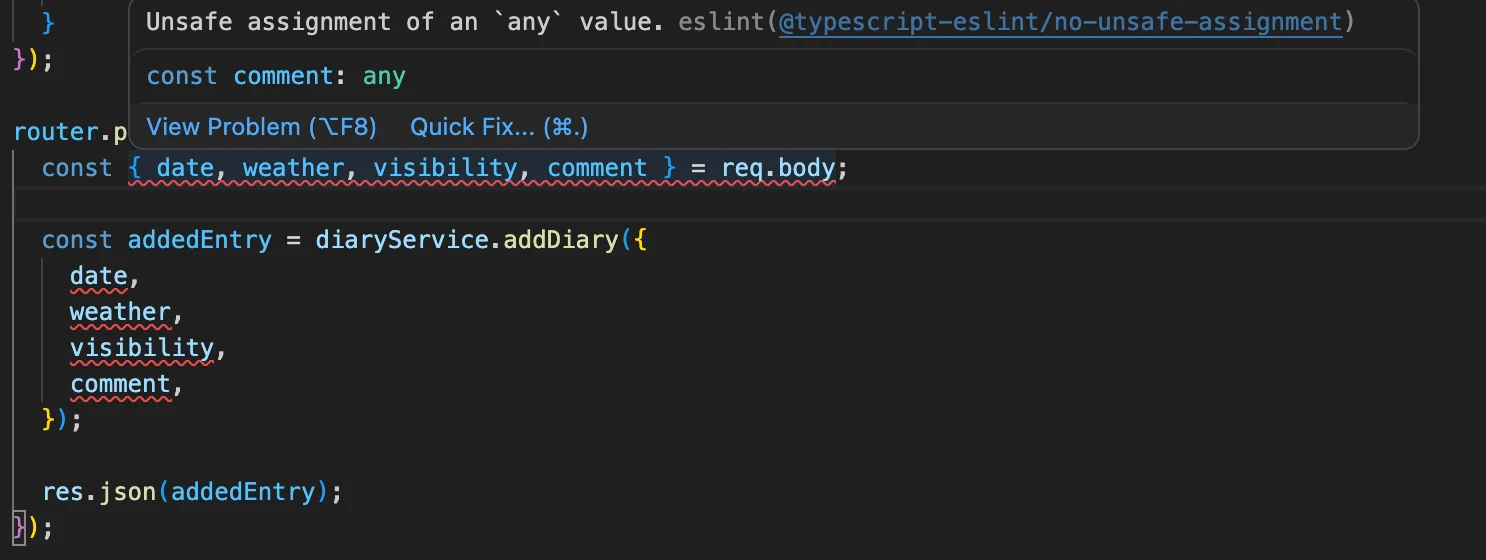
Task: Click 'comment' in the destructuring line
Action: (597, 168)
